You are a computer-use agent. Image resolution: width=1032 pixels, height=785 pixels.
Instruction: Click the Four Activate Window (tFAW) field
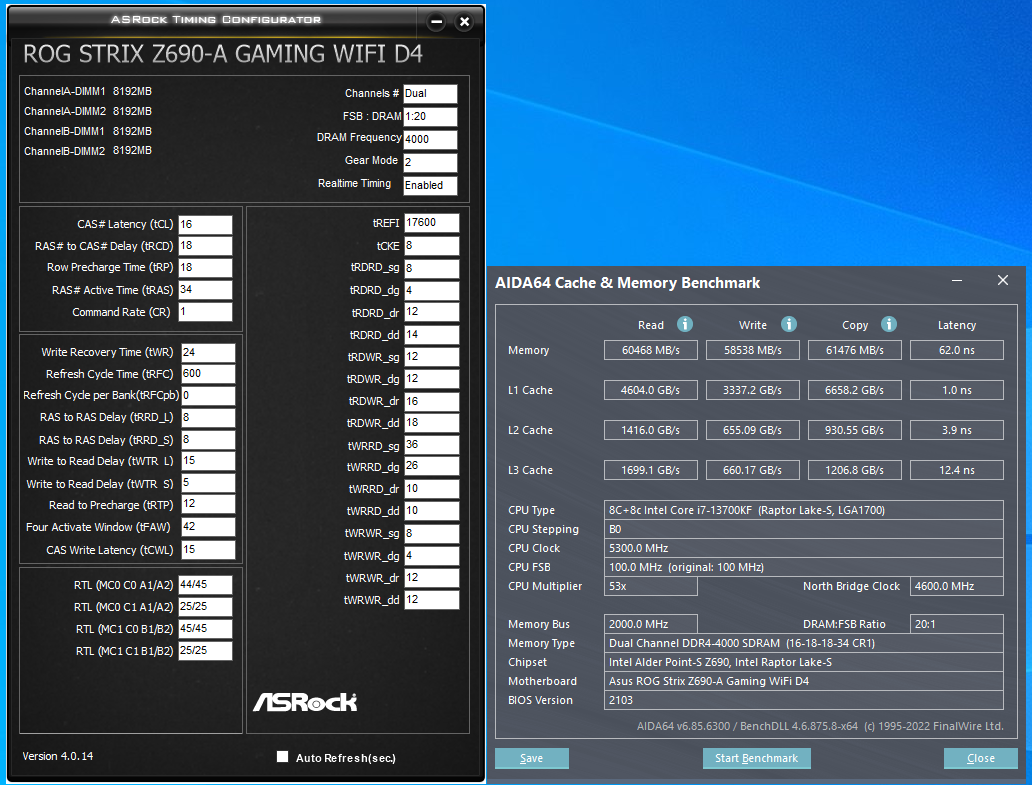pyautogui.click(x=208, y=527)
